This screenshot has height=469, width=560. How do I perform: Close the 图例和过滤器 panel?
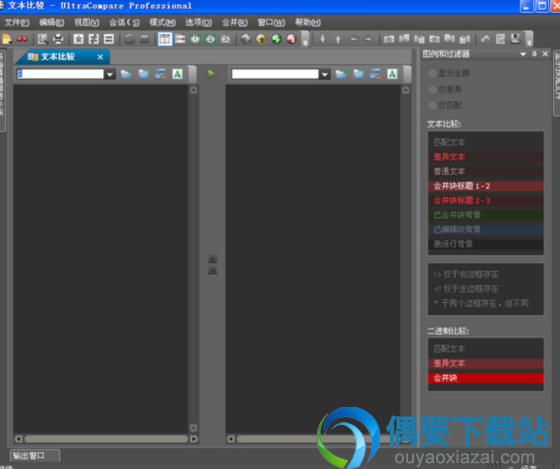pyautogui.click(x=545, y=54)
